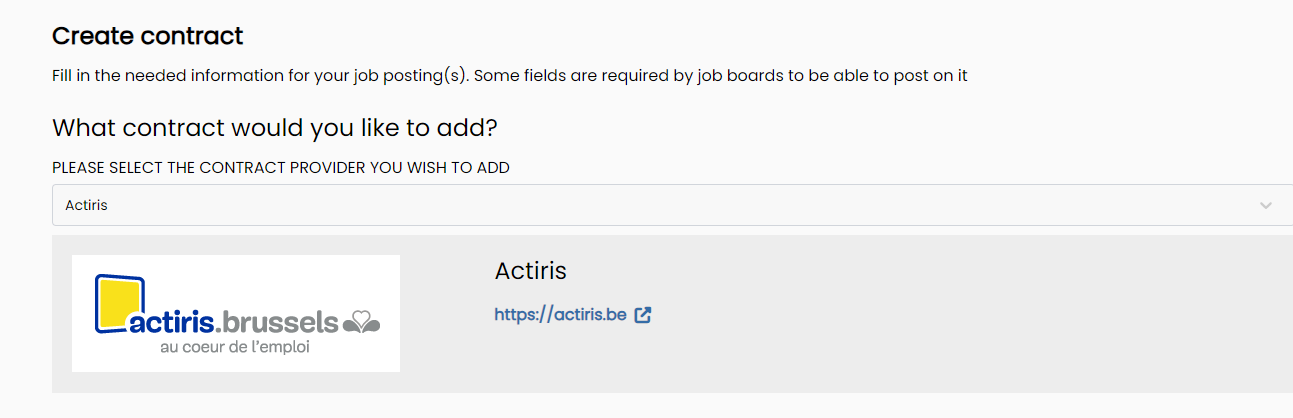This screenshot has height=418, width=1293.
Task: Select the 'Actiris' provider name heading
Action: [x=530, y=271]
